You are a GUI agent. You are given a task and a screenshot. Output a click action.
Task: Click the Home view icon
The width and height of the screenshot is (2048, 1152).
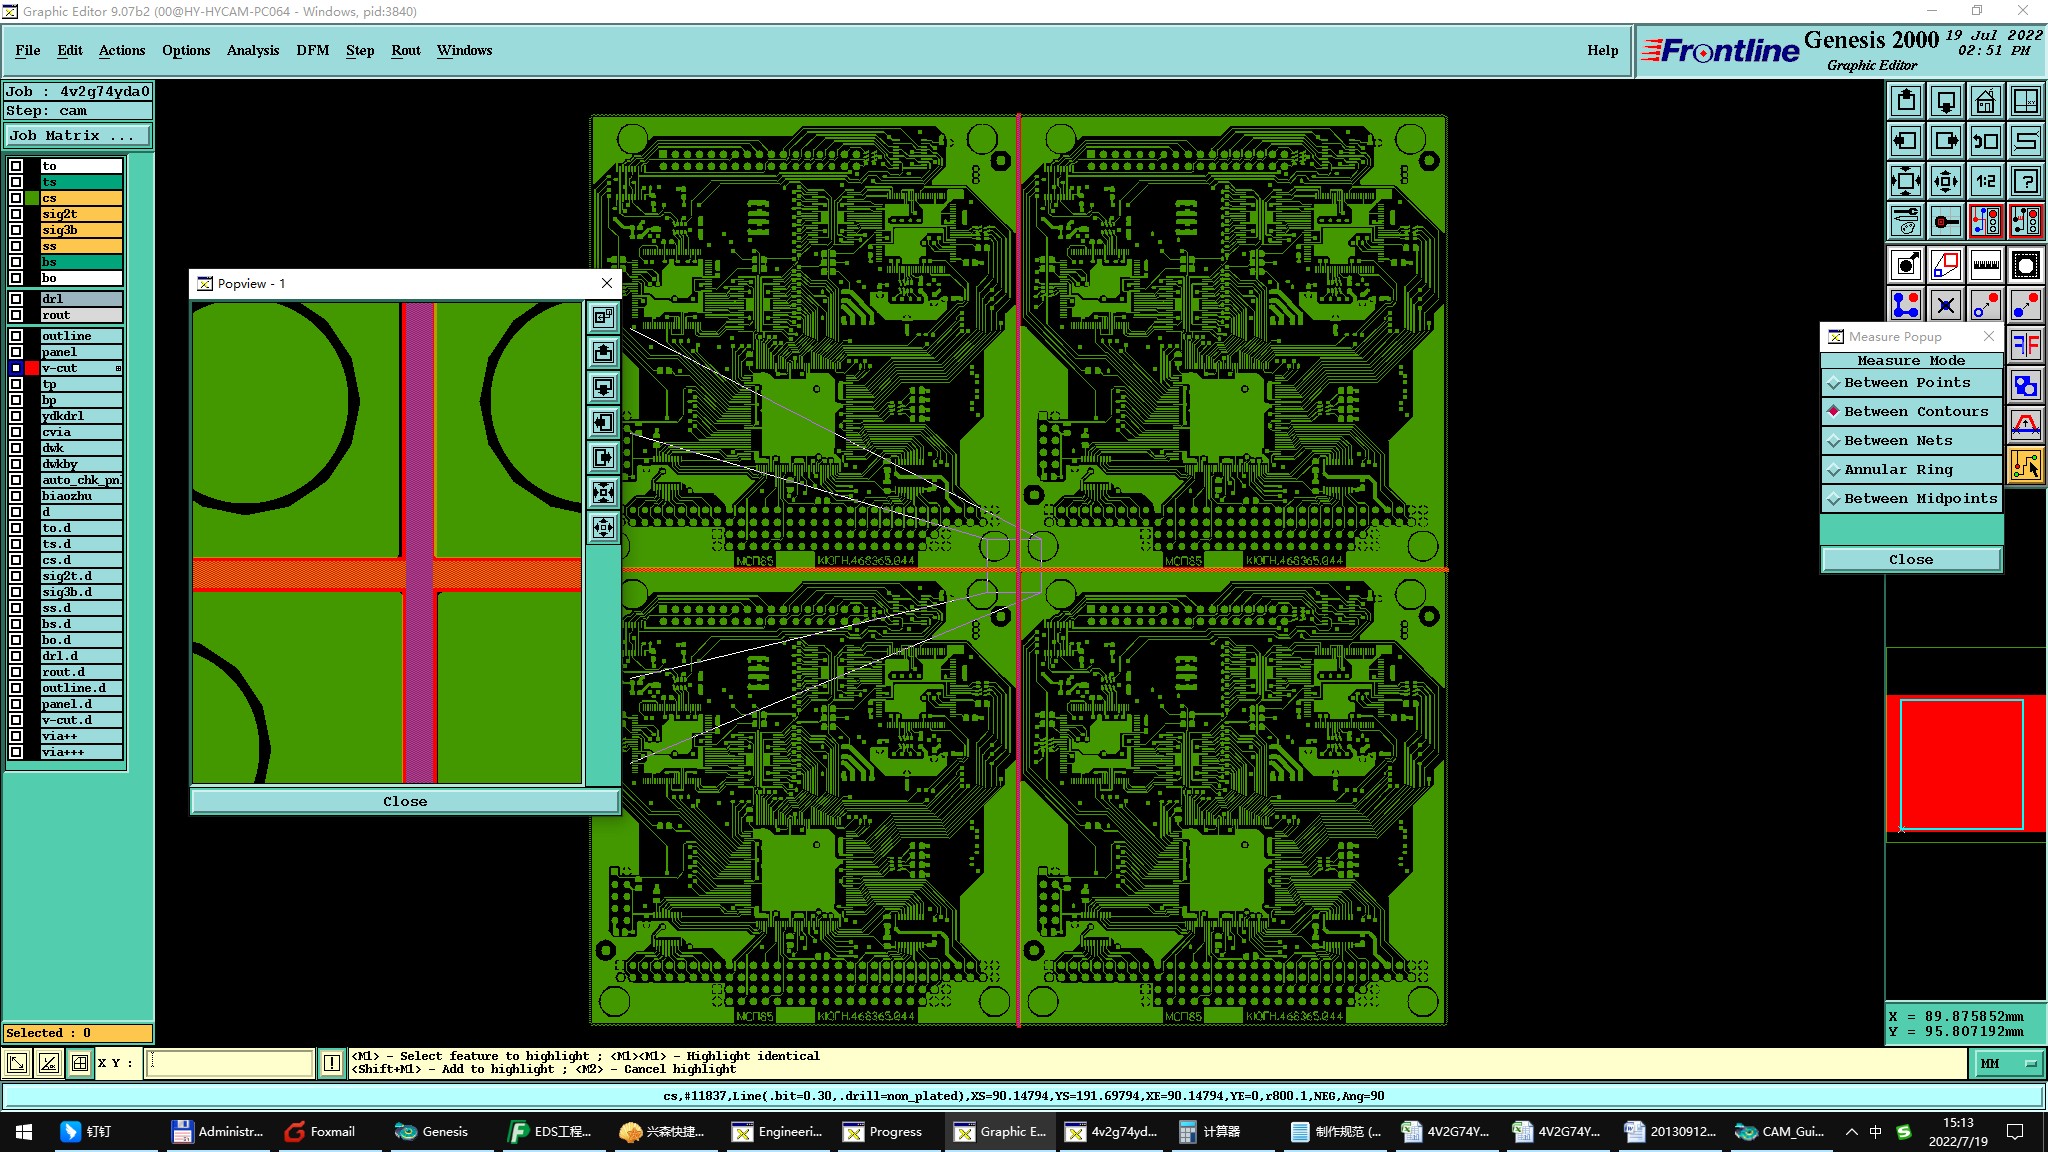click(1985, 101)
